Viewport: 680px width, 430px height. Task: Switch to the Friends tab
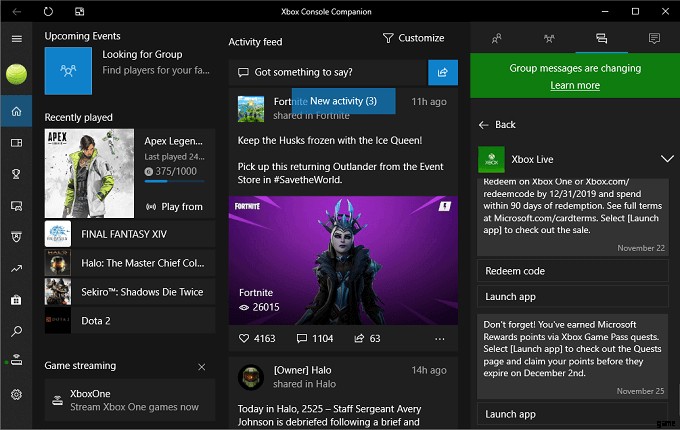(497, 38)
